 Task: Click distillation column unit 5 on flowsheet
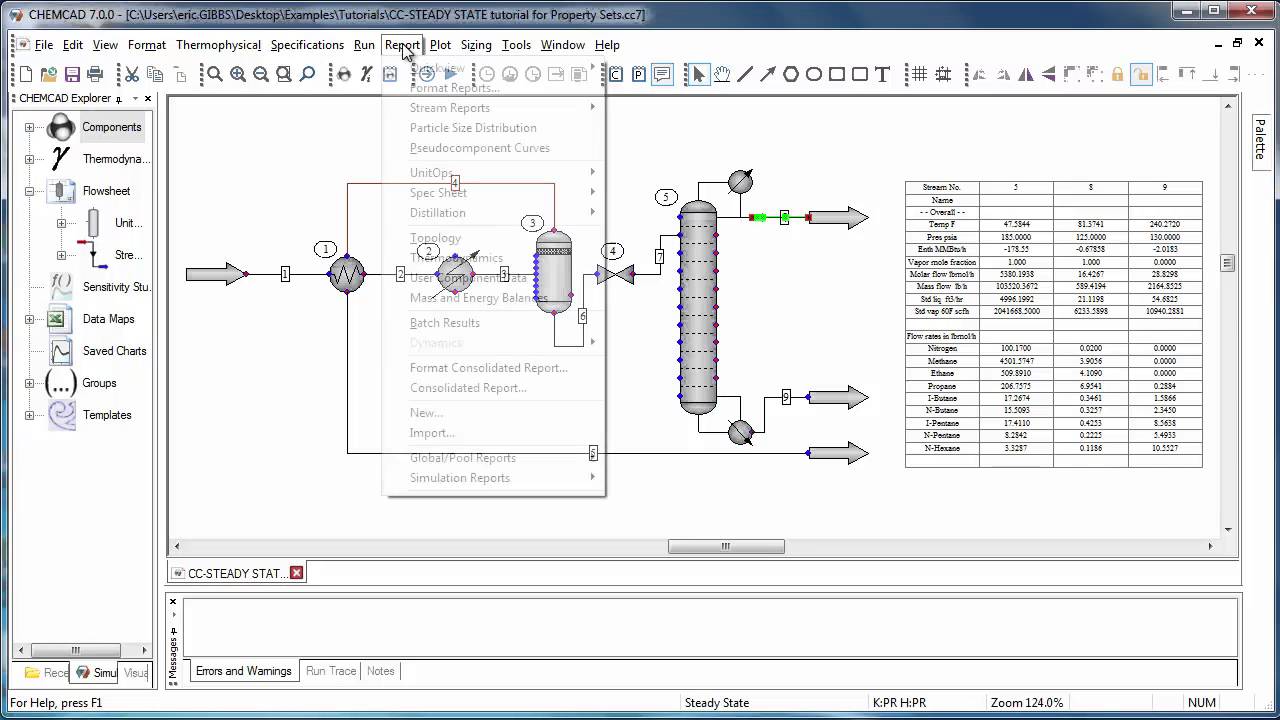698,307
